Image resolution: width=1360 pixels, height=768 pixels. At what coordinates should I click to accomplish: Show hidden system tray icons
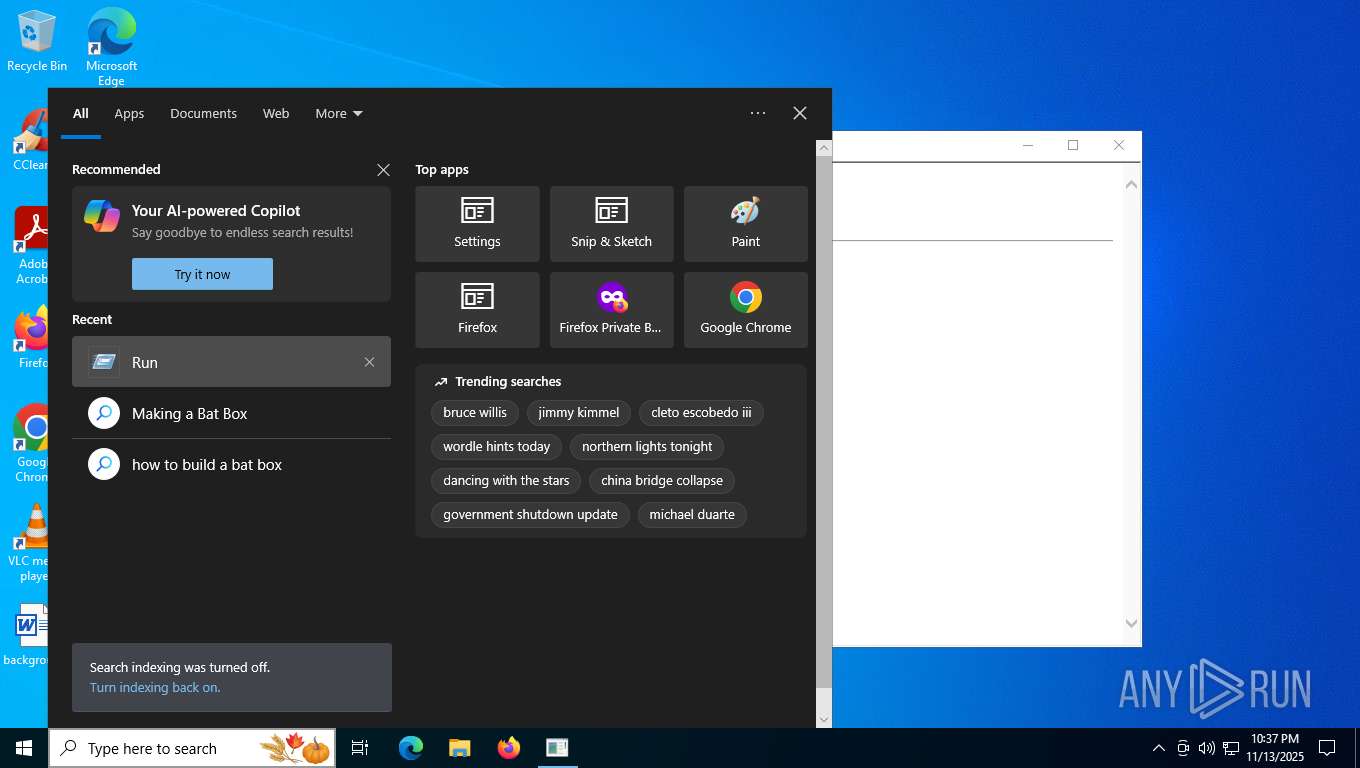tap(1159, 748)
